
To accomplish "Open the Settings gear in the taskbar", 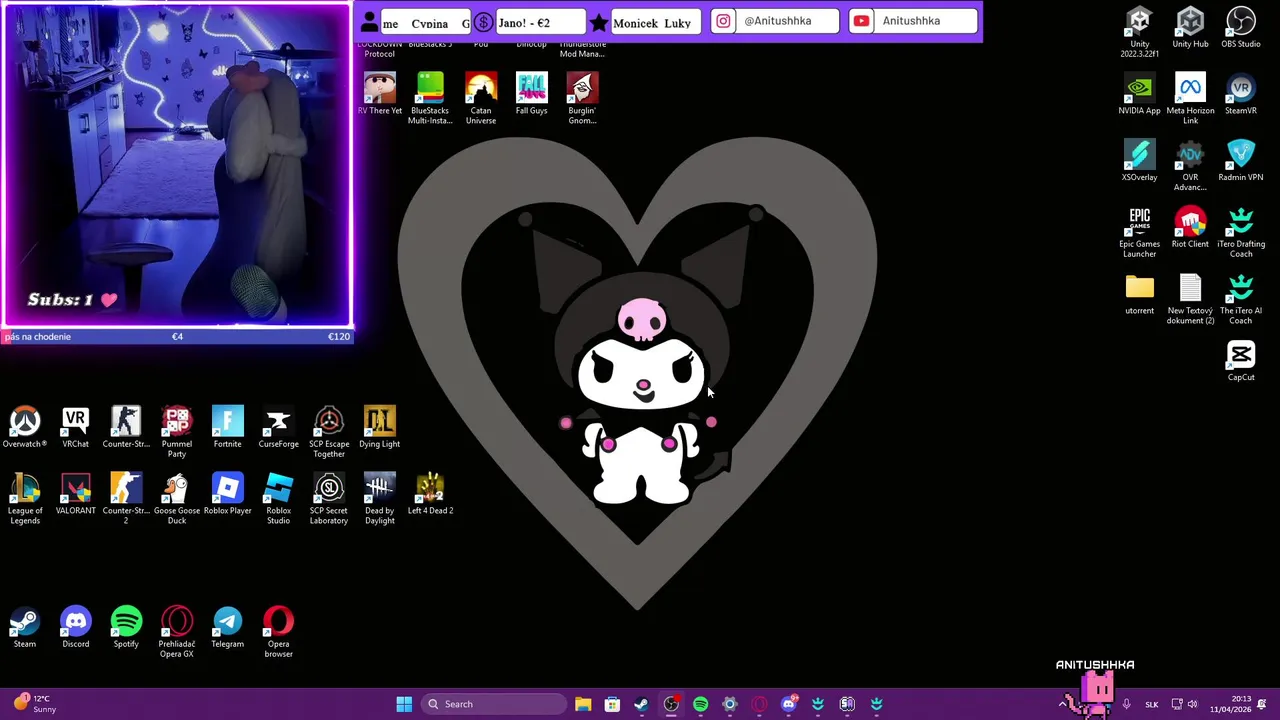I will click(730, 704).
